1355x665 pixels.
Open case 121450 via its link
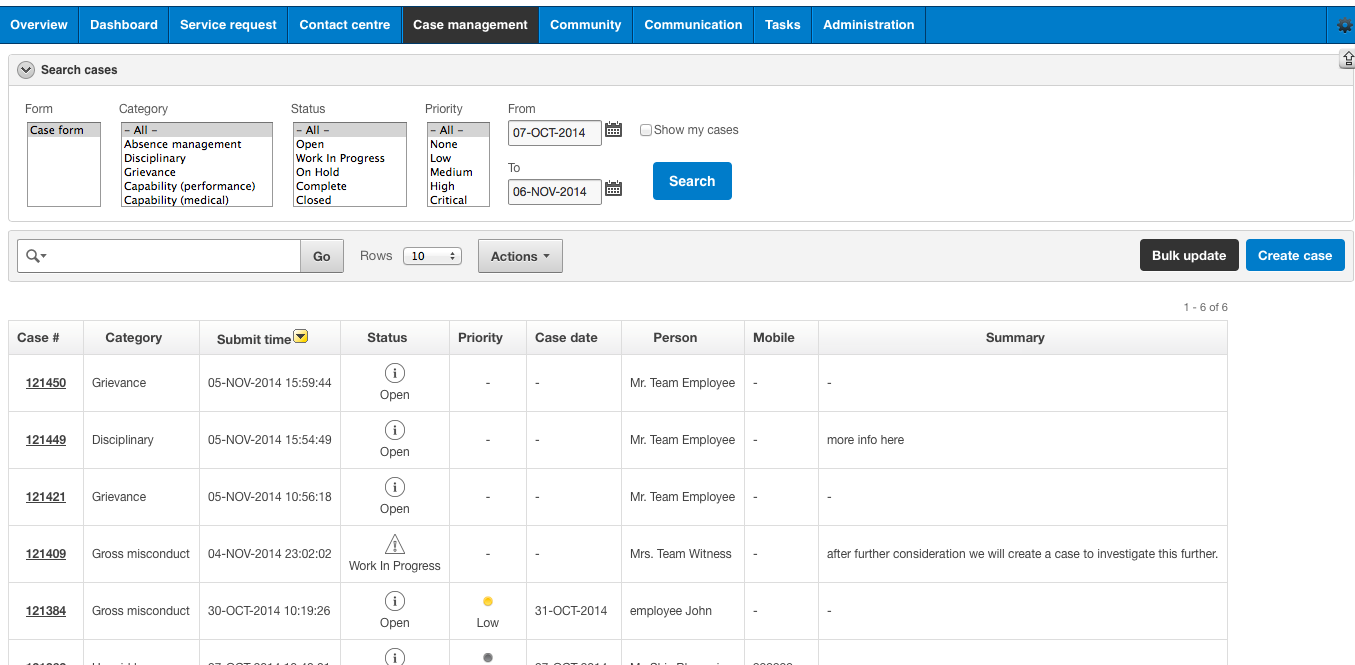(x=46, y=382)
